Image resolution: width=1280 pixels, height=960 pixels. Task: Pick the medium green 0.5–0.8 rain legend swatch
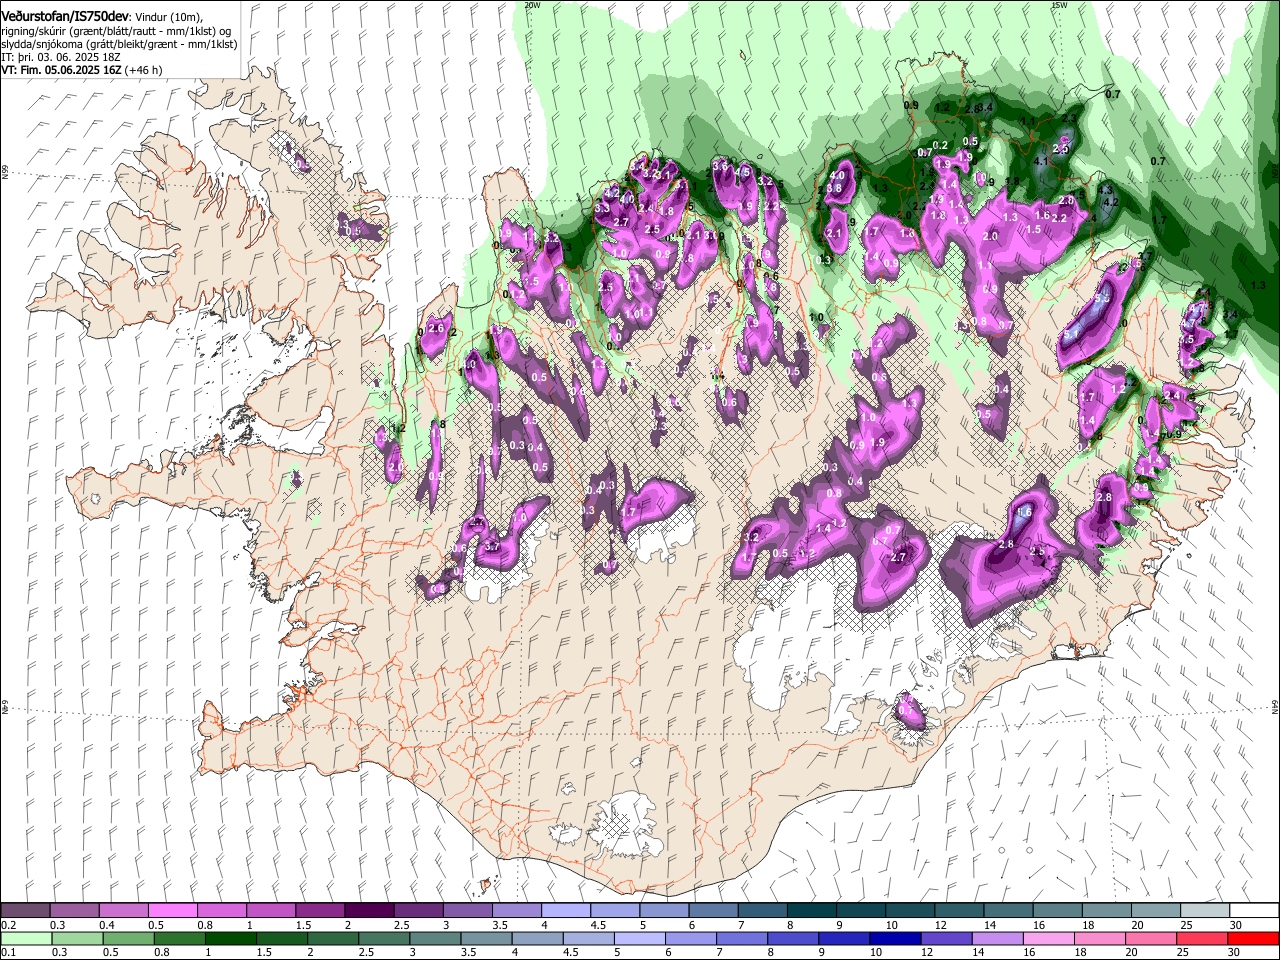tap(128, 938)
